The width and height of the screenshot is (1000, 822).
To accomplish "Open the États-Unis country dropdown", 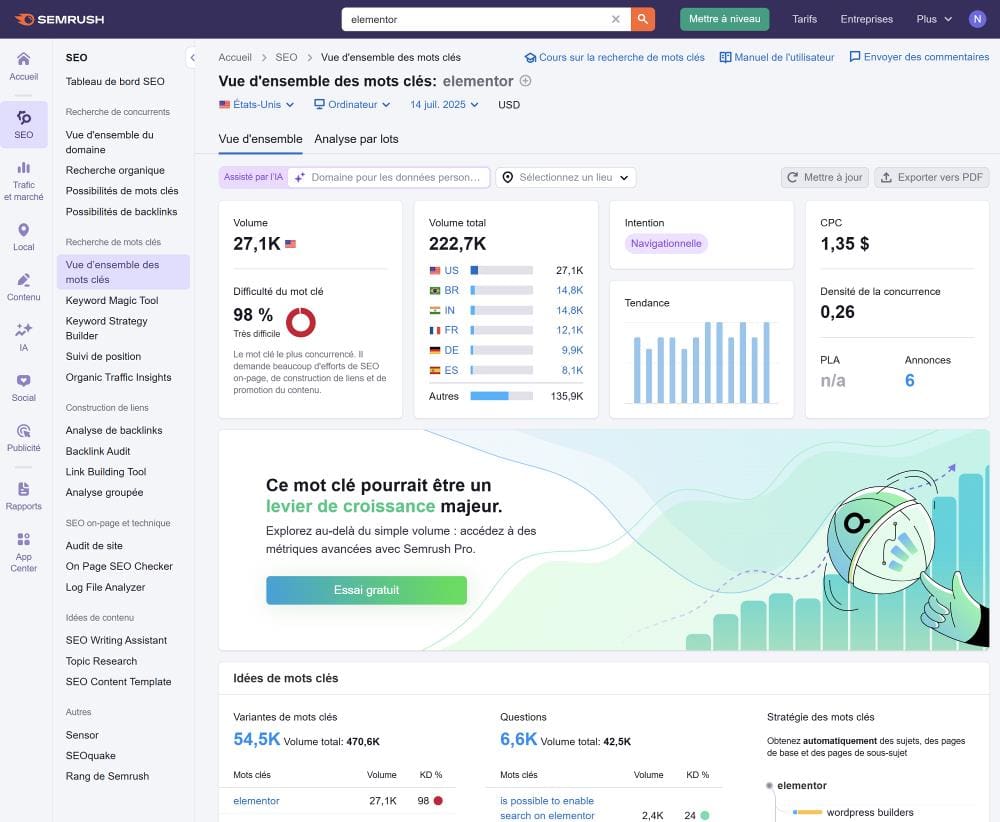I will point(256,105).
